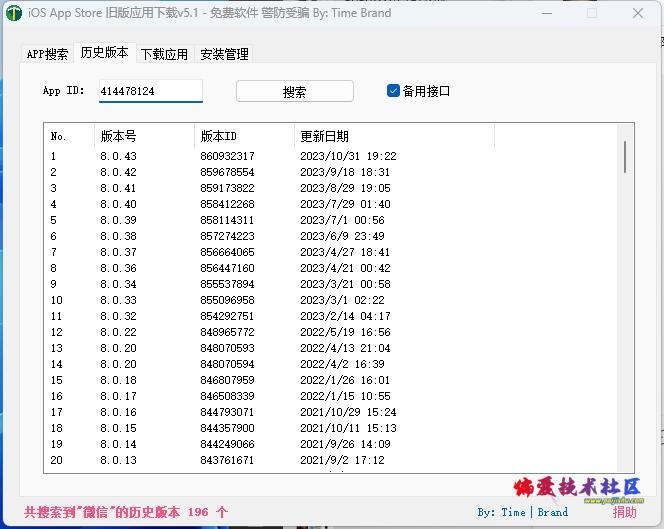This screenshot has height=529, width=664.
Task: Select version ID 859173822
Action: click(227, 188)
